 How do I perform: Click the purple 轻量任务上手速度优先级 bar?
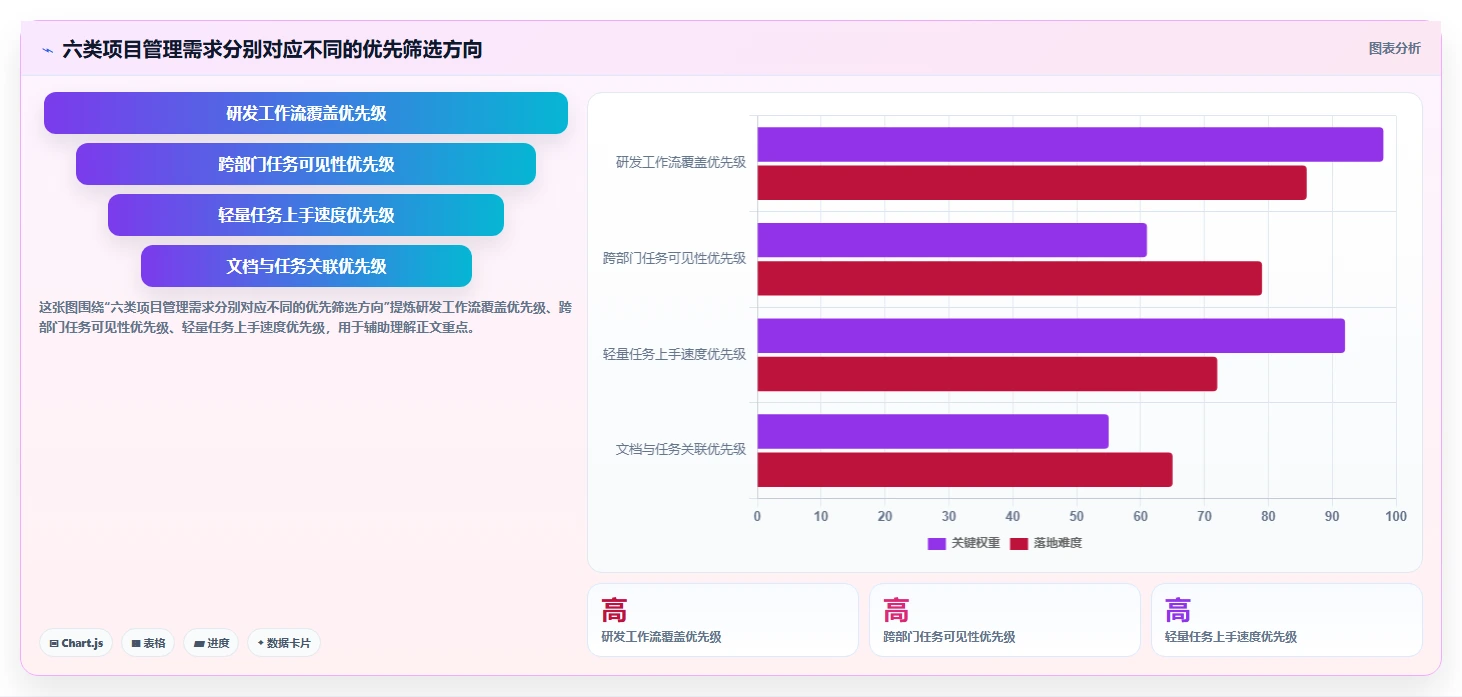click(1051, 336)
